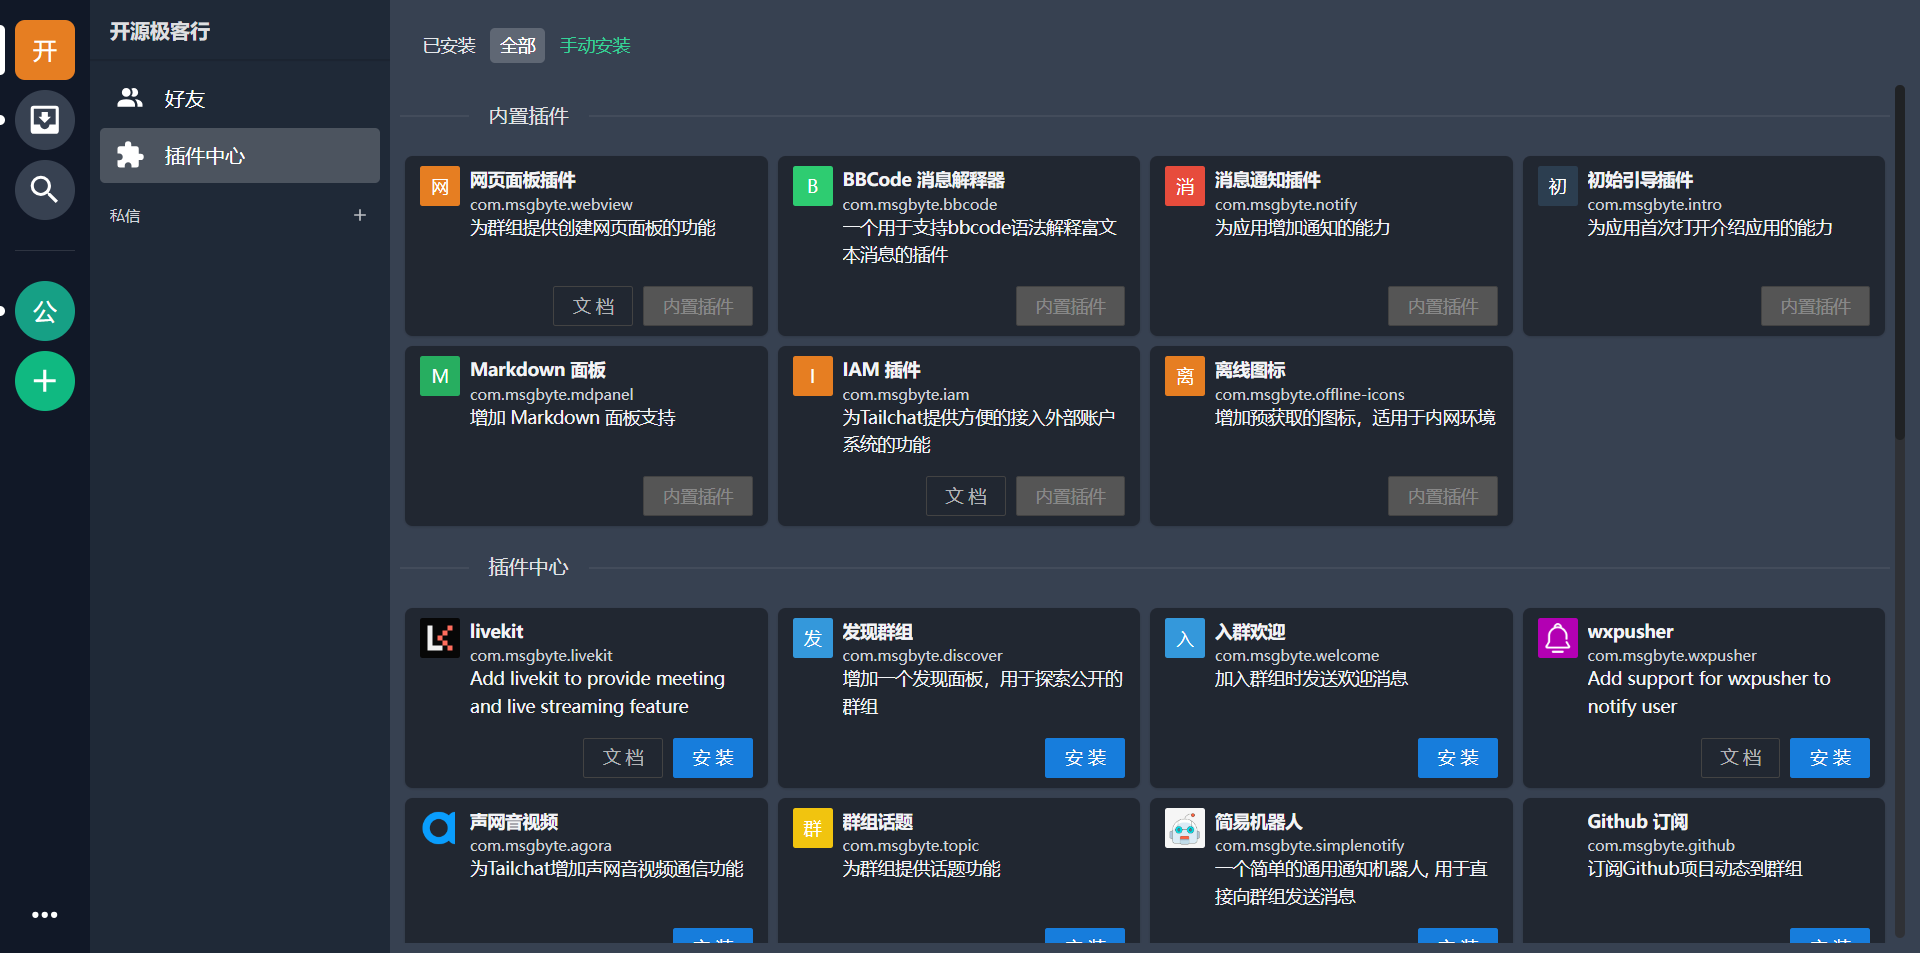Click the 声网音视频 agora logo icon
This screenshot has width=1920, height=953.
440,828
